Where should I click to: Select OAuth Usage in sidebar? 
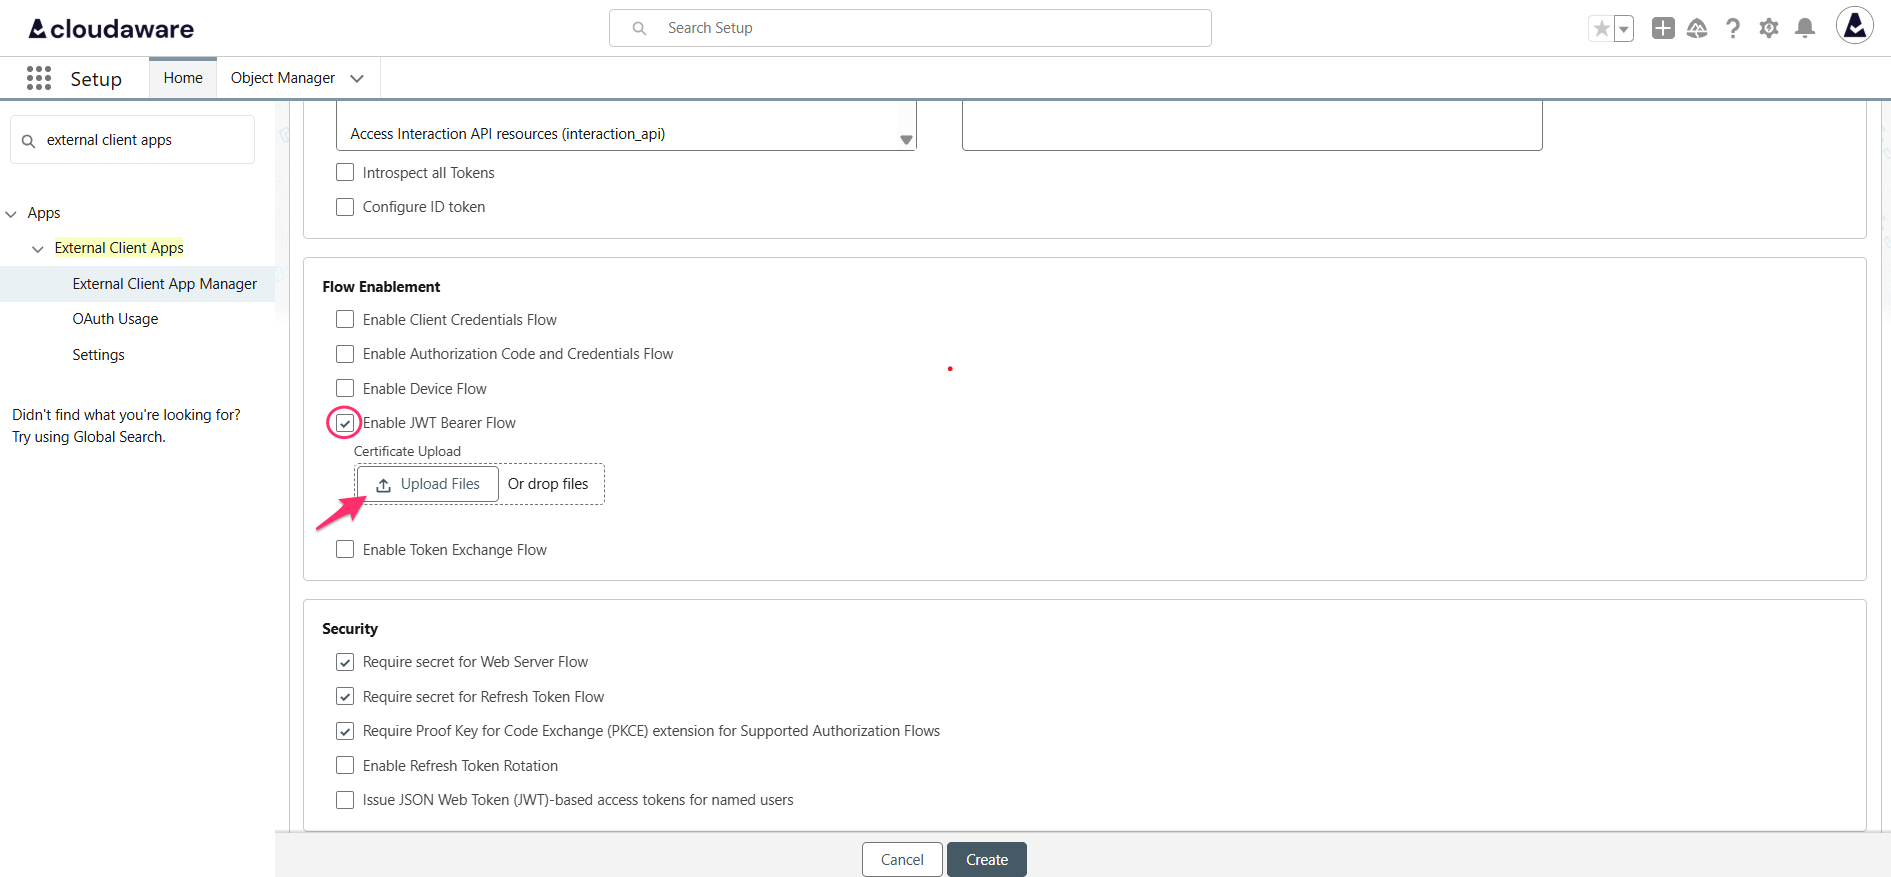(115, 319)
